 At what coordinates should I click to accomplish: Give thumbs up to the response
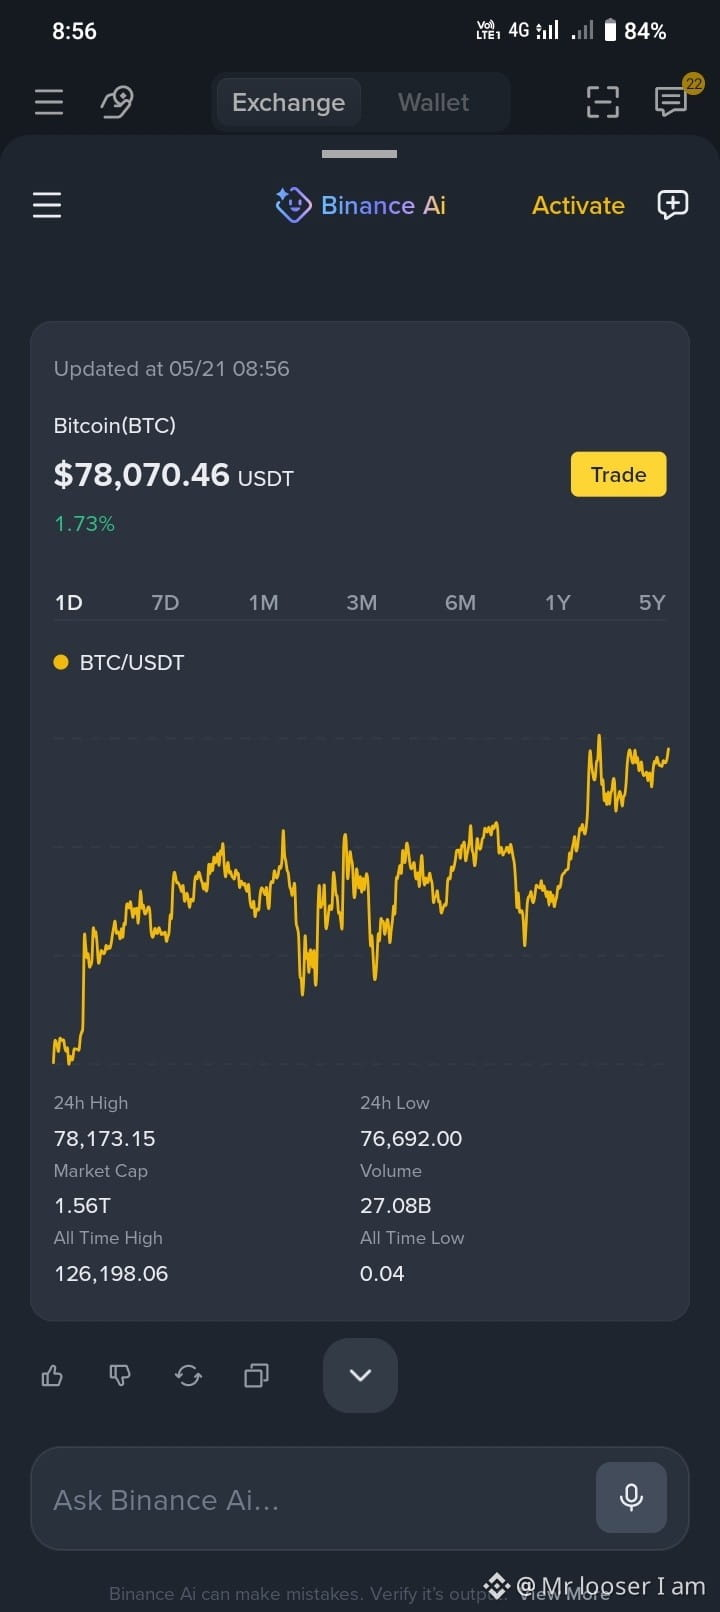(x=52, y=1376)
